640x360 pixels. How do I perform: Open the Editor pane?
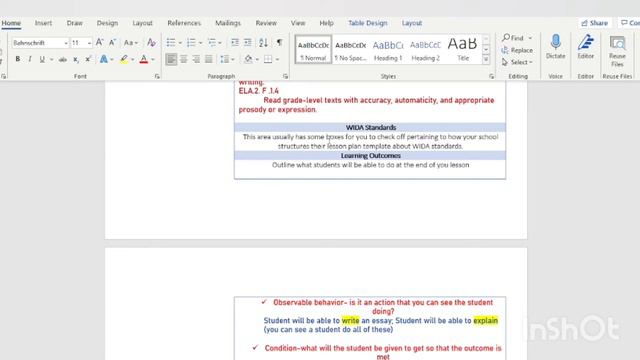click(x=586, y=47)
